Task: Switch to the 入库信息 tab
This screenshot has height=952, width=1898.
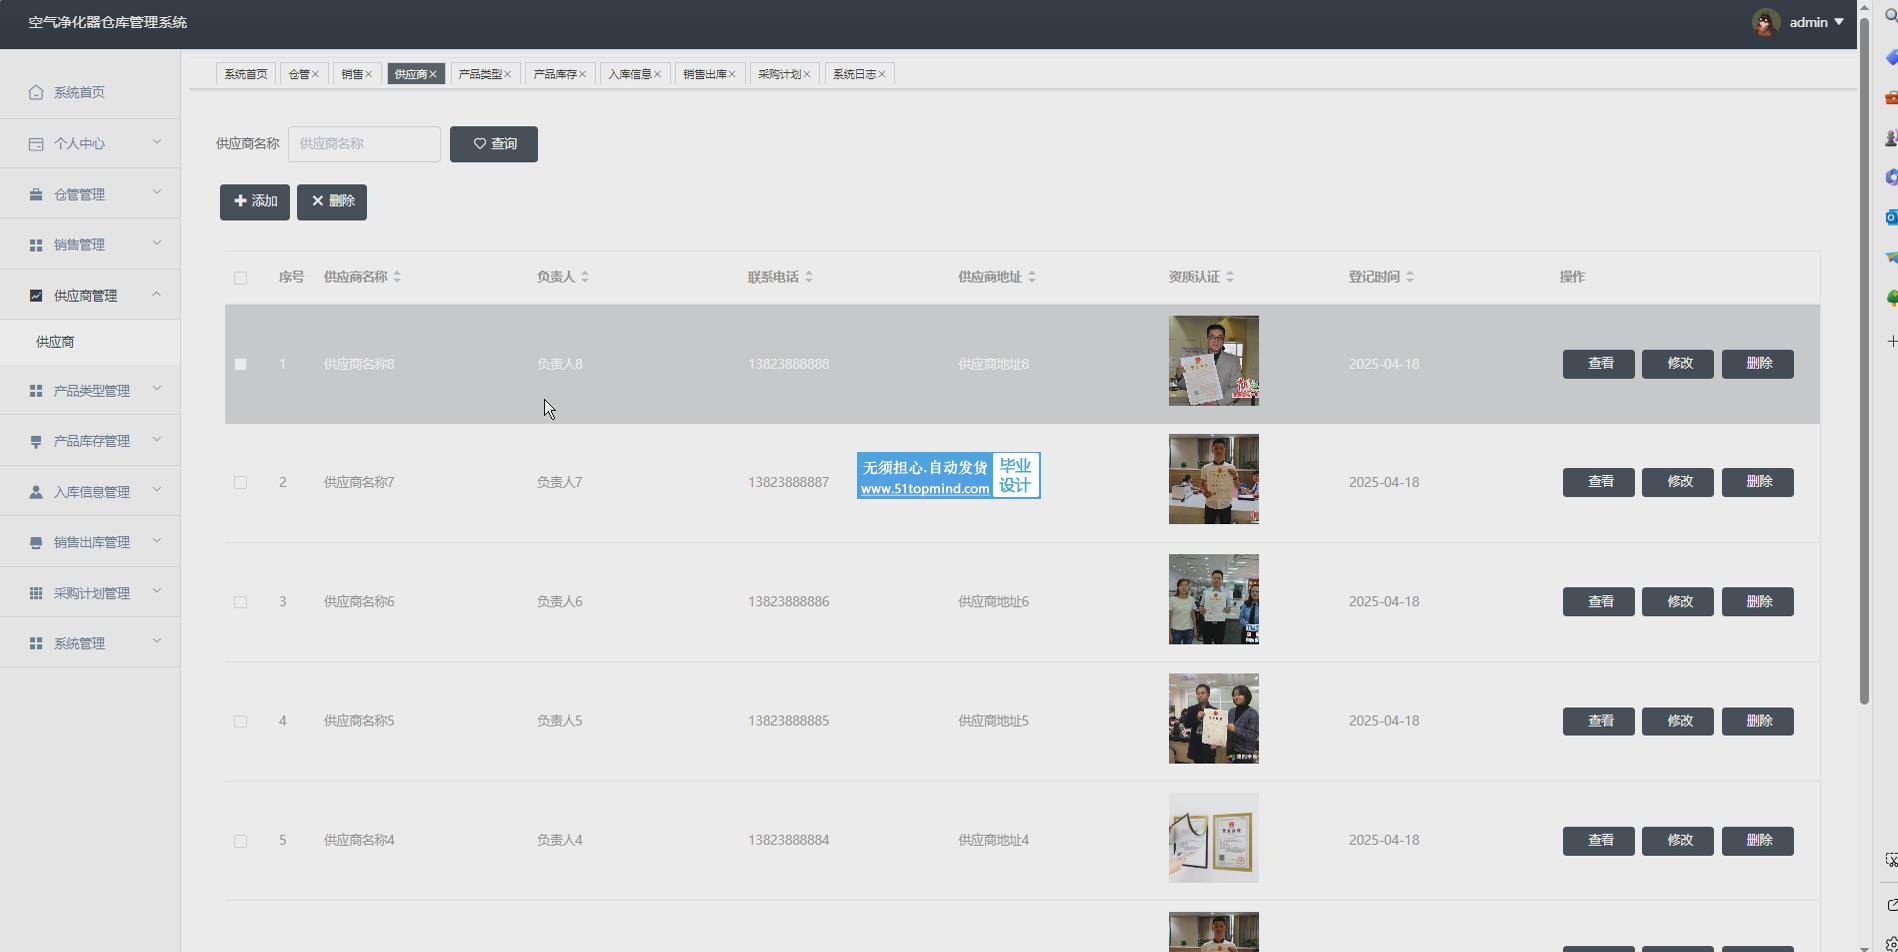Action: 629,74
